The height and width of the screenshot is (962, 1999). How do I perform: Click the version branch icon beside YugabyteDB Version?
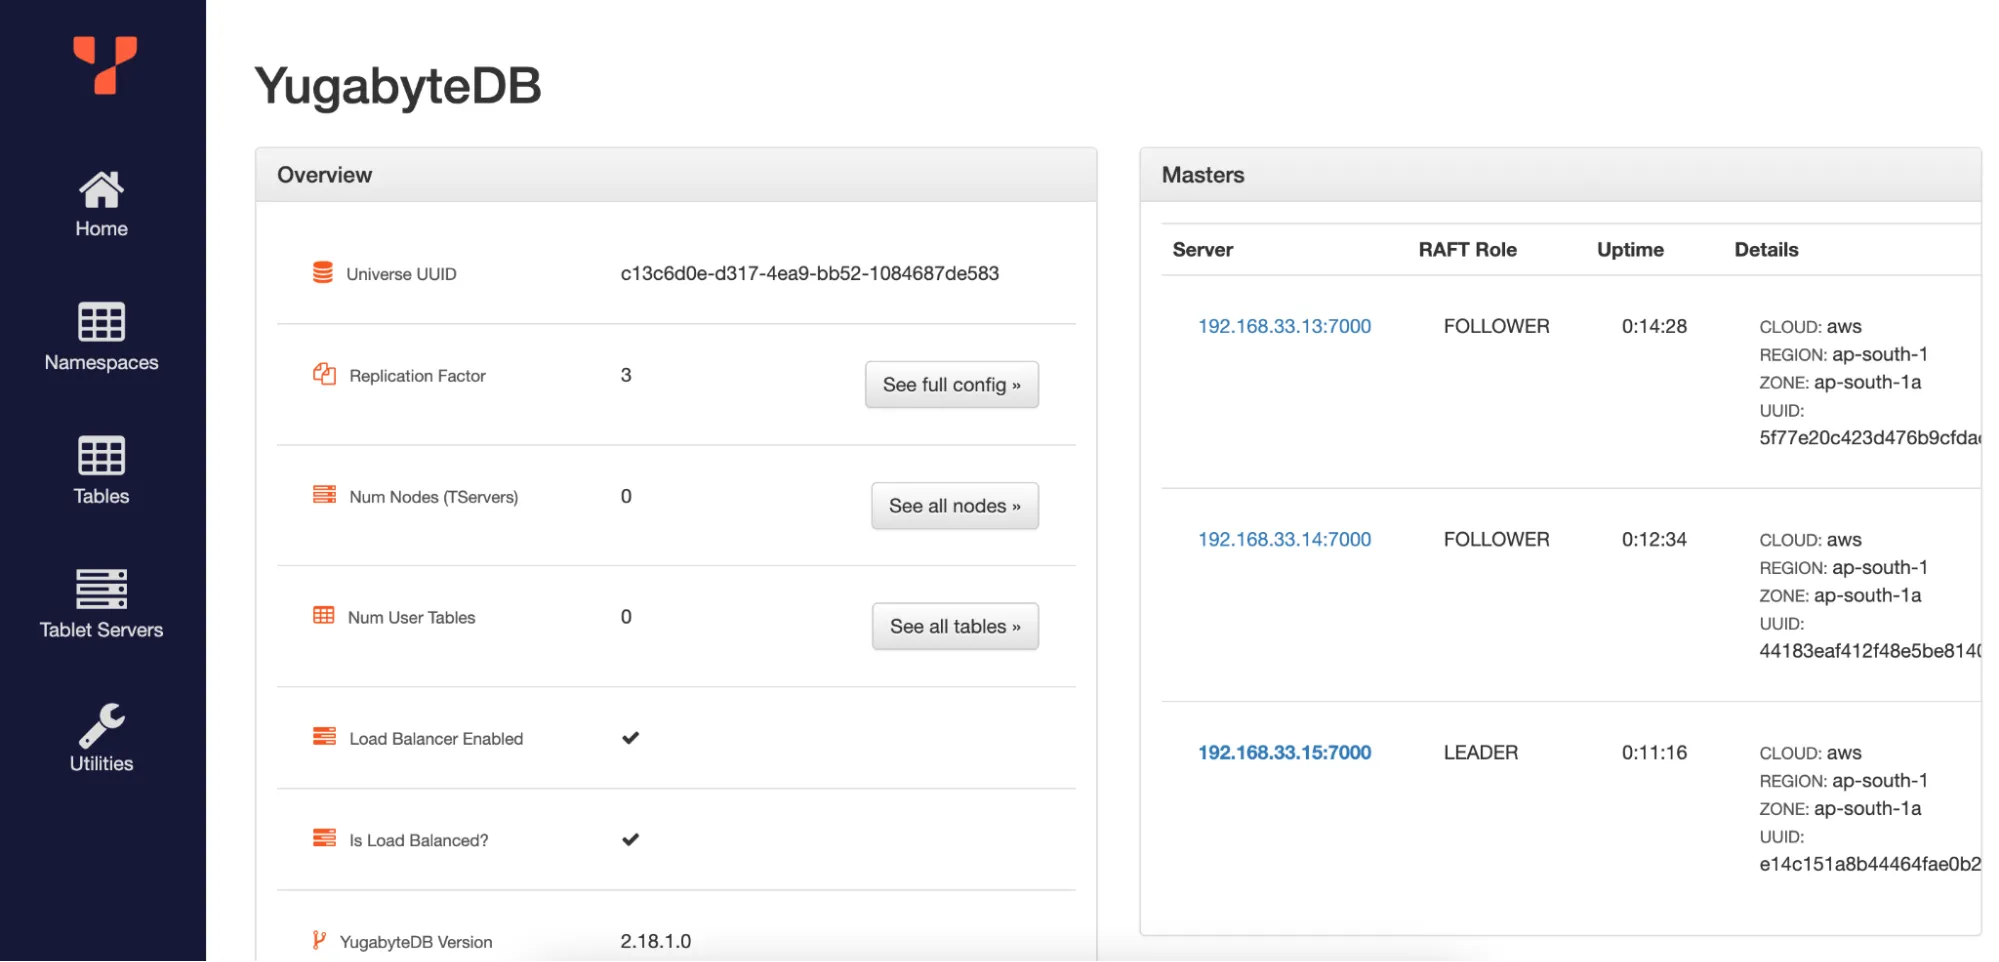tap(320, 939)
